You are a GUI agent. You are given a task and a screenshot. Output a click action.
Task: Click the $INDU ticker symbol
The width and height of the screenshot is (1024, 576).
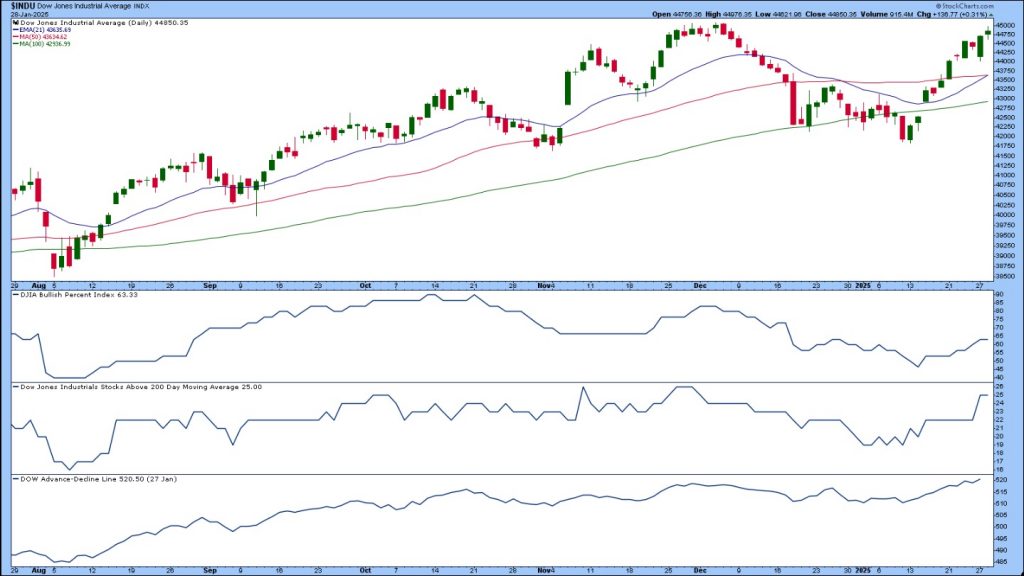[x=22, y=6]
